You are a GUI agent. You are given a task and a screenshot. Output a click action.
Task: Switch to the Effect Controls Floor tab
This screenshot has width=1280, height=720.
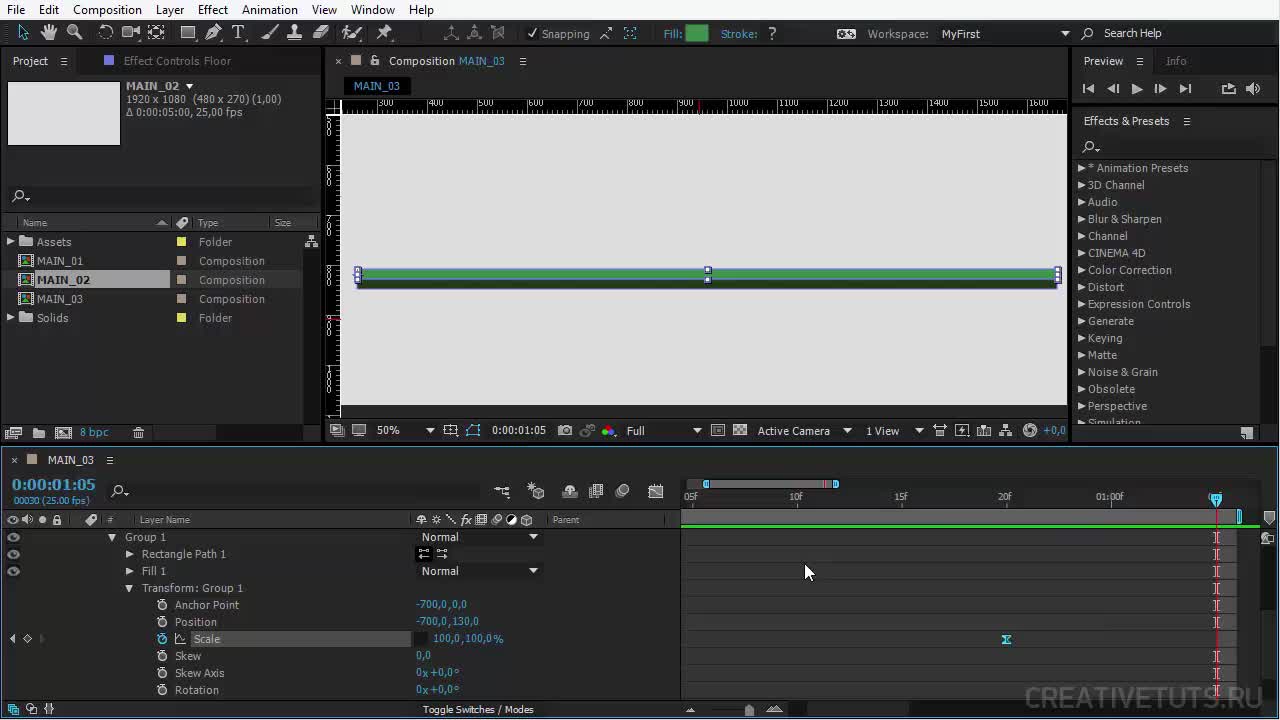coord(176,61)
